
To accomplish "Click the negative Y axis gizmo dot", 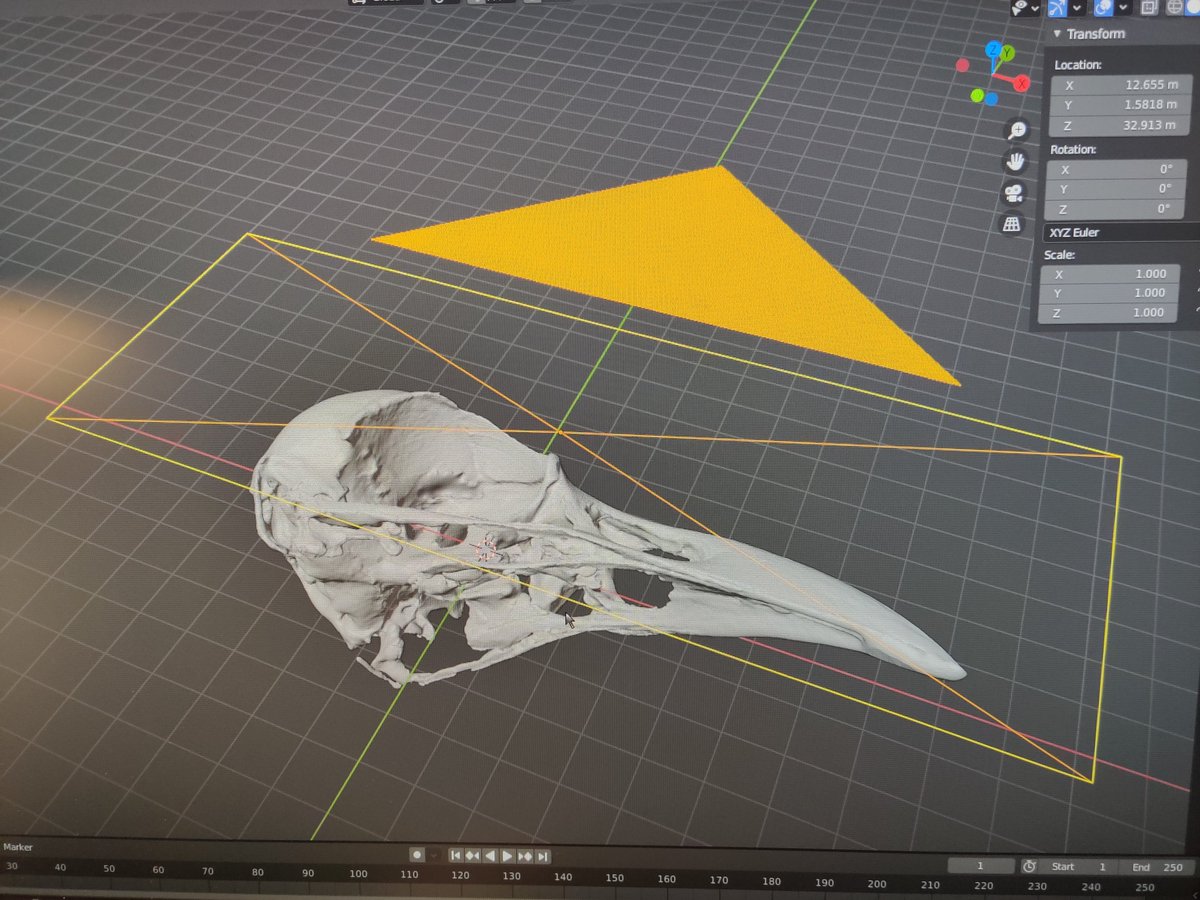I will click(977, 96).
